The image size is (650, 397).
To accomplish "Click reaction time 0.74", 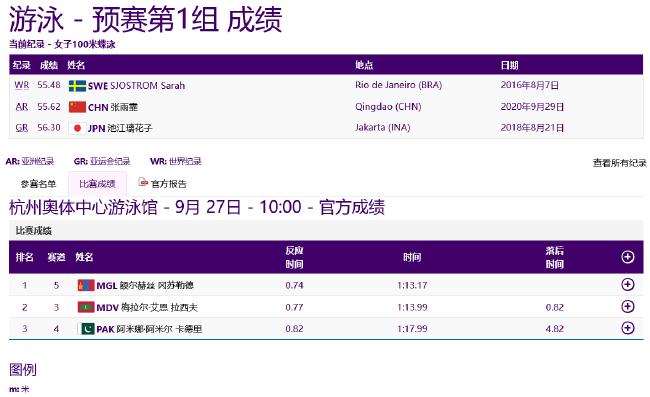I will 294,285.
